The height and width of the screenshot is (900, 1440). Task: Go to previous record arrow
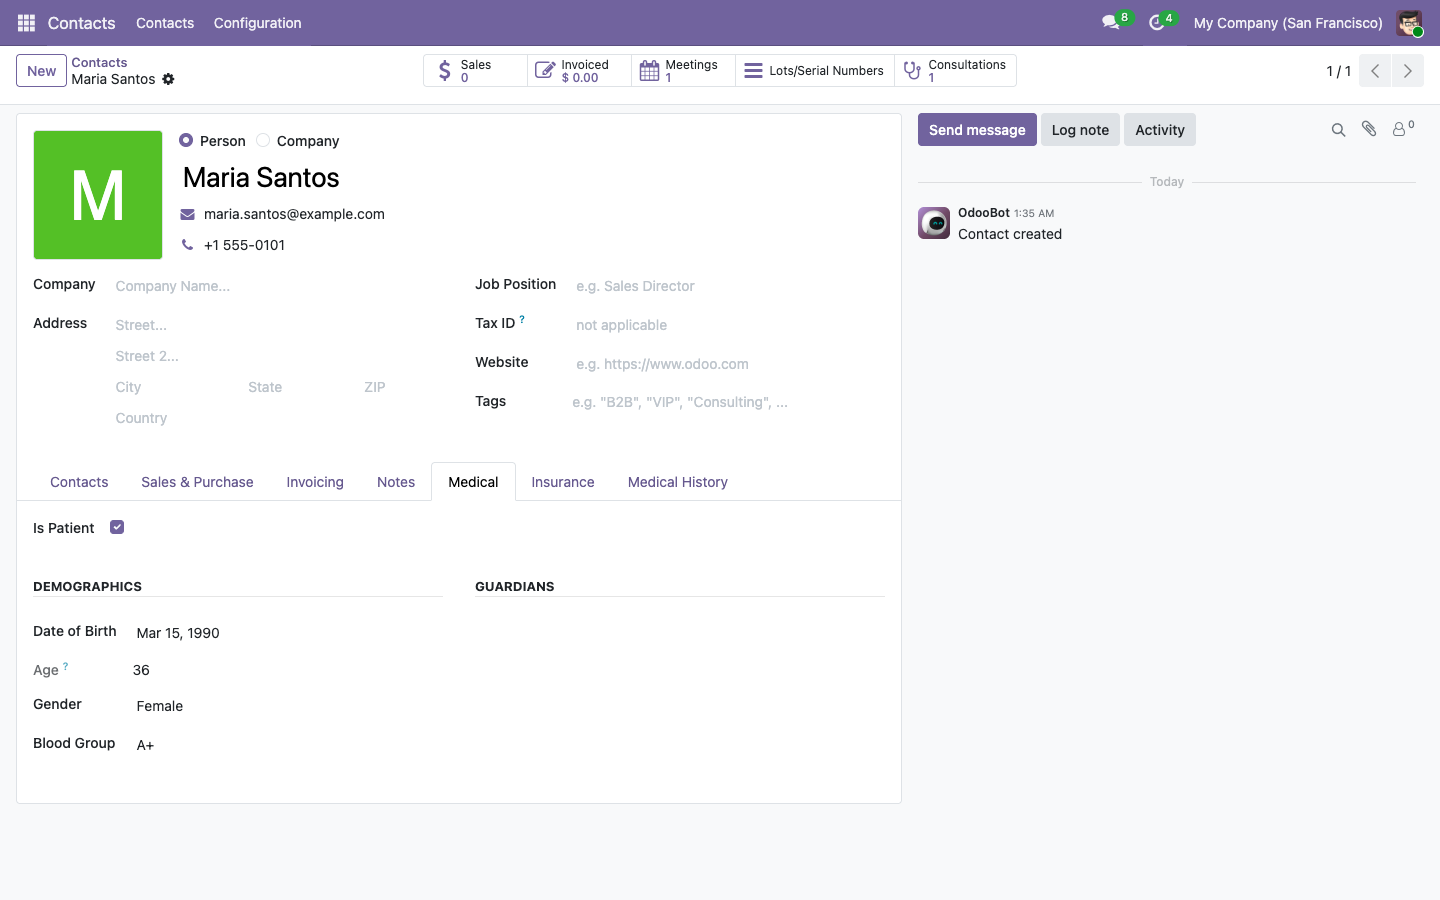1375,71
